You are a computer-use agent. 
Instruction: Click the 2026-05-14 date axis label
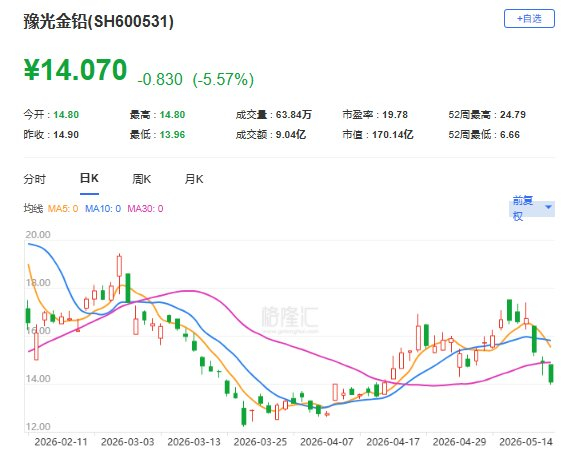526,442
